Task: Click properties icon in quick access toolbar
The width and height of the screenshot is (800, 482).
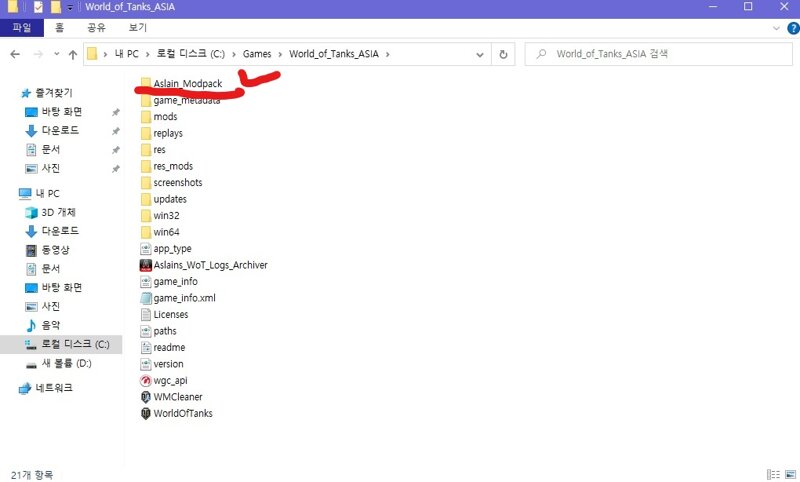Action: (x=38, y=7)
